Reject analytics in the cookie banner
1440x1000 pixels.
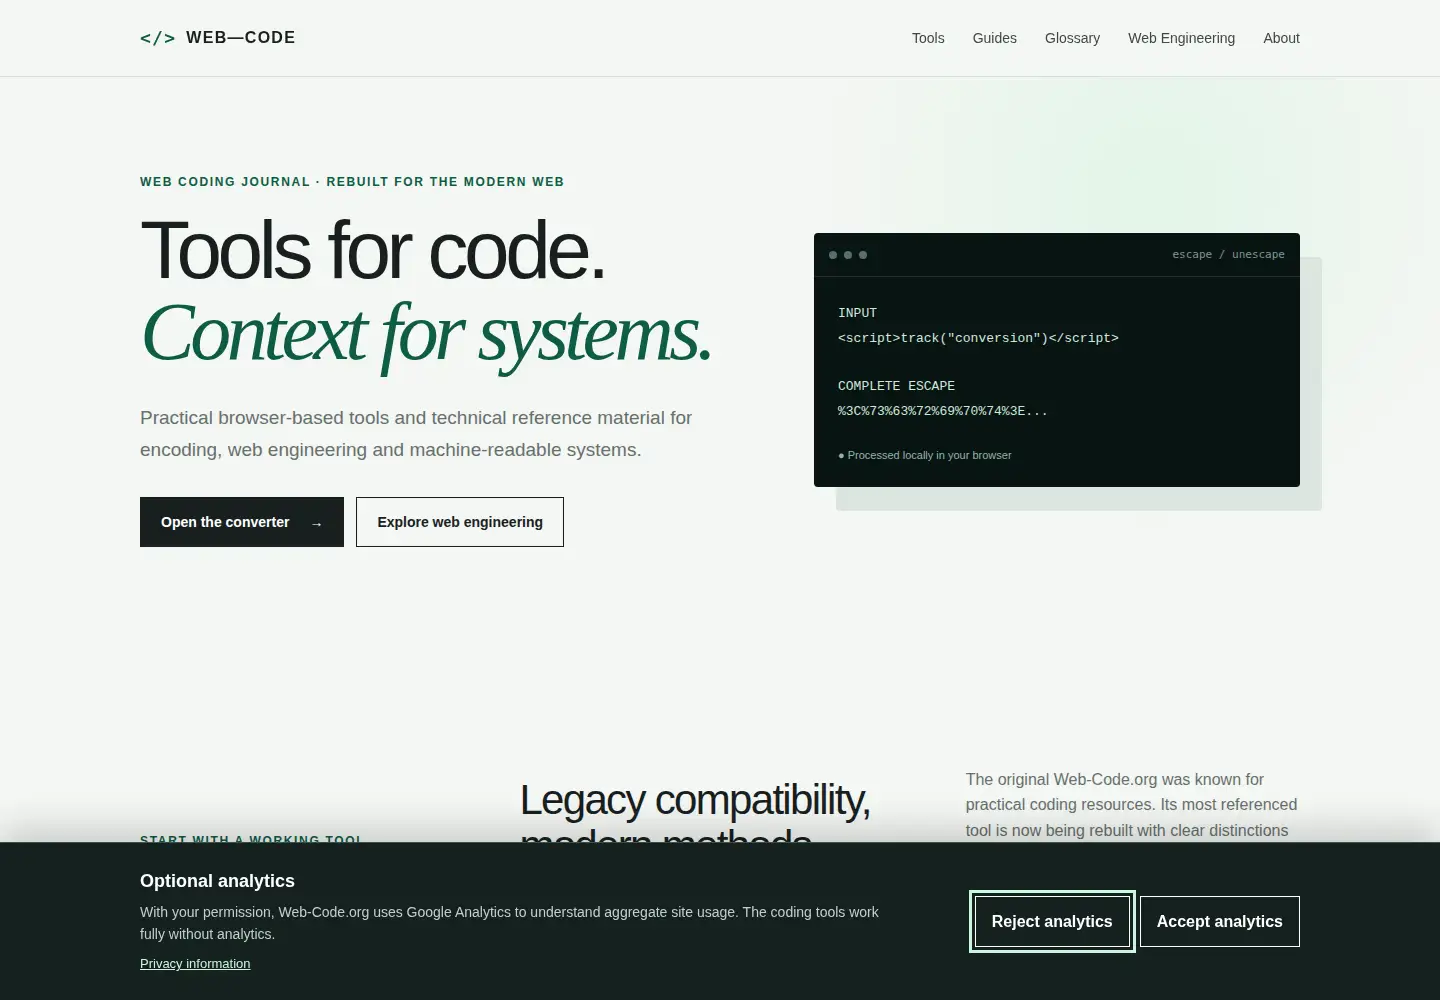click(x=1052, y=921)
